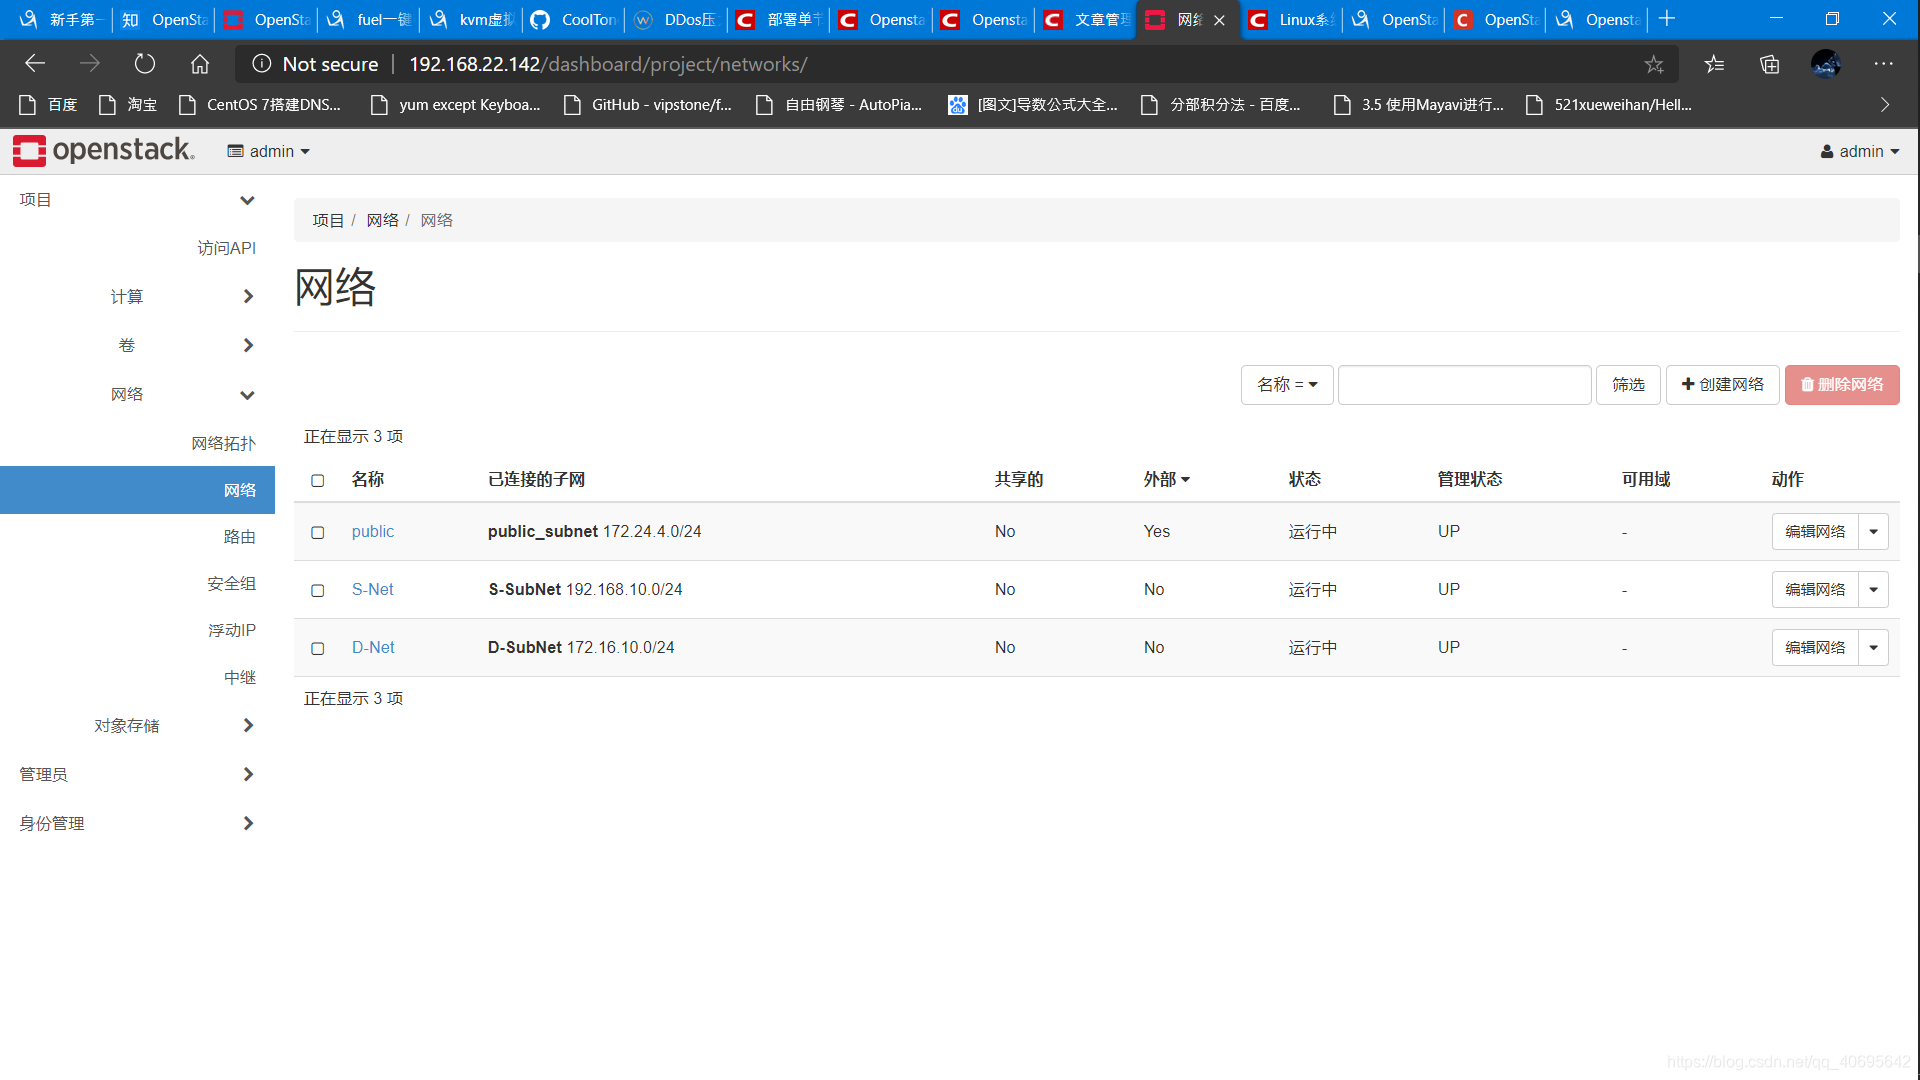Switch to the fuel一键 tab
Screen dimensions: 1920x1080
point(369,20)
